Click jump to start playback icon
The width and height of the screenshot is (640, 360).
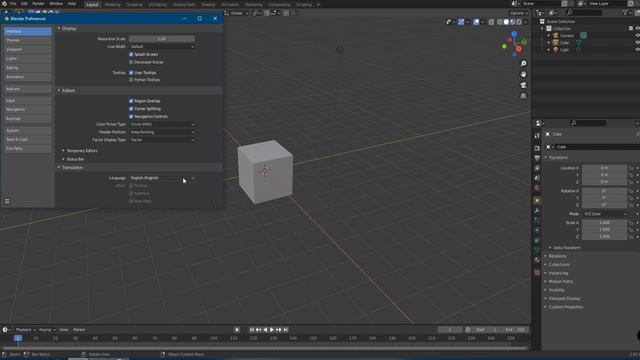252,330
